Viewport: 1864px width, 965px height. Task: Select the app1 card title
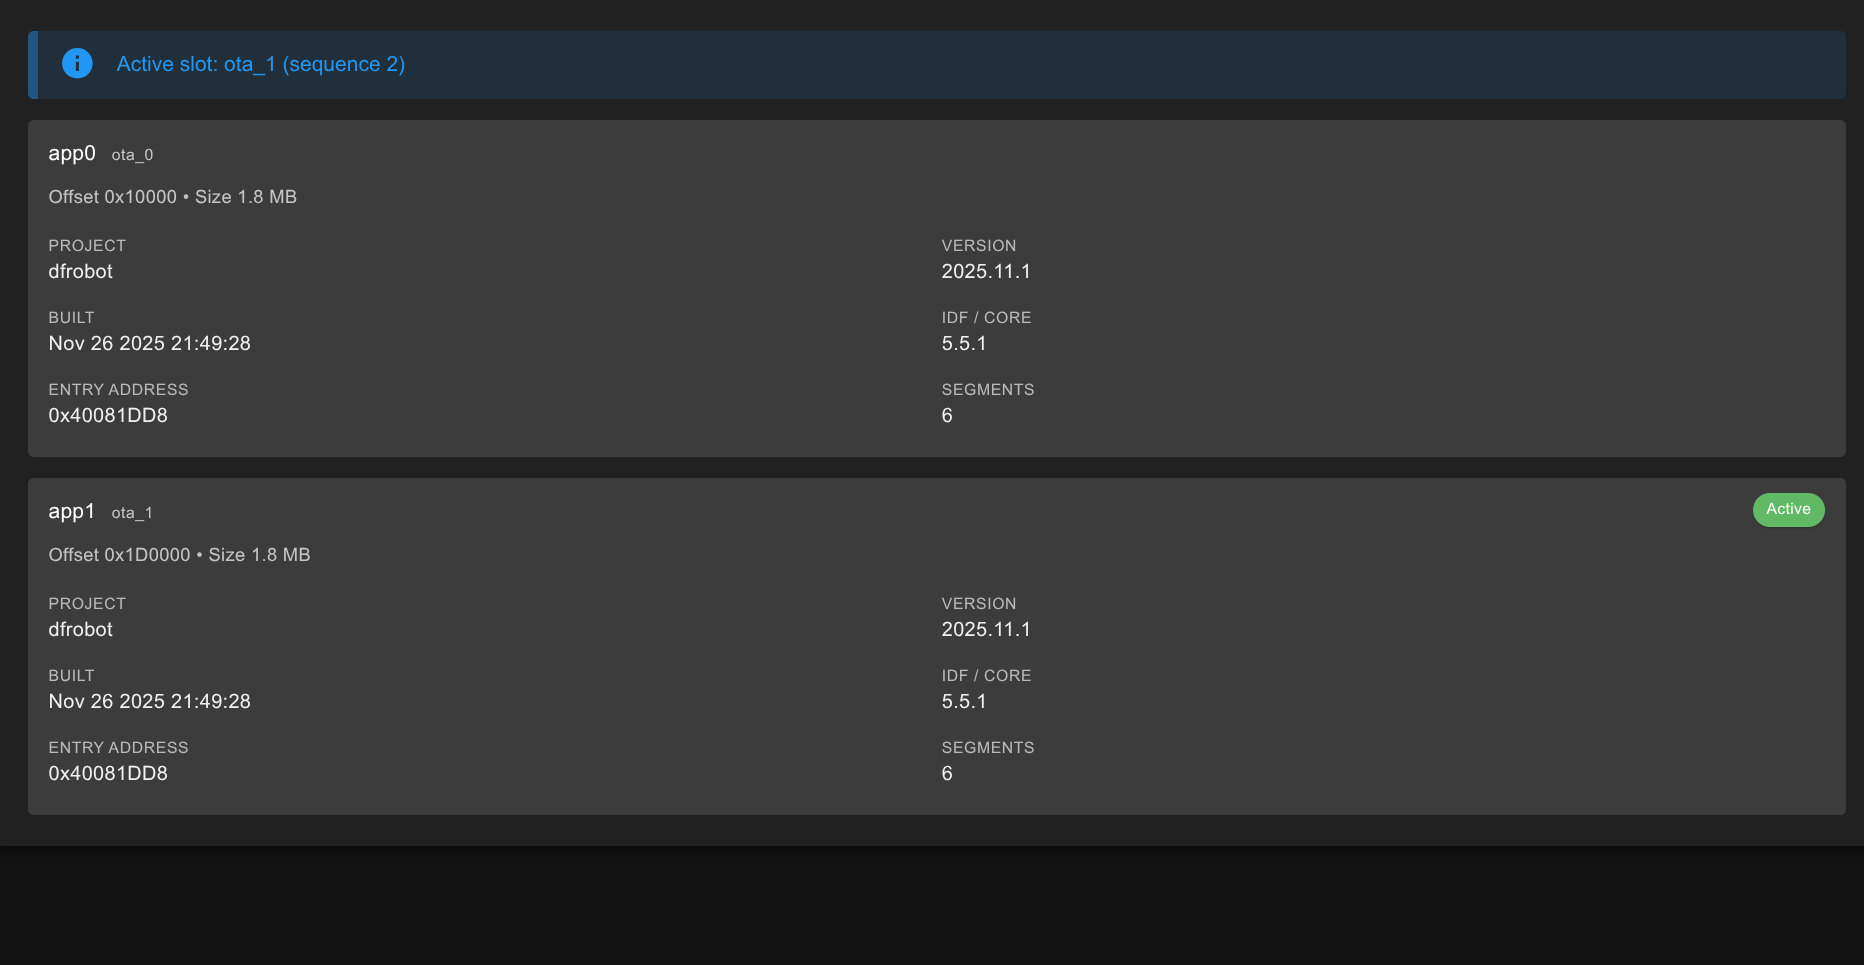coord(72,511)
